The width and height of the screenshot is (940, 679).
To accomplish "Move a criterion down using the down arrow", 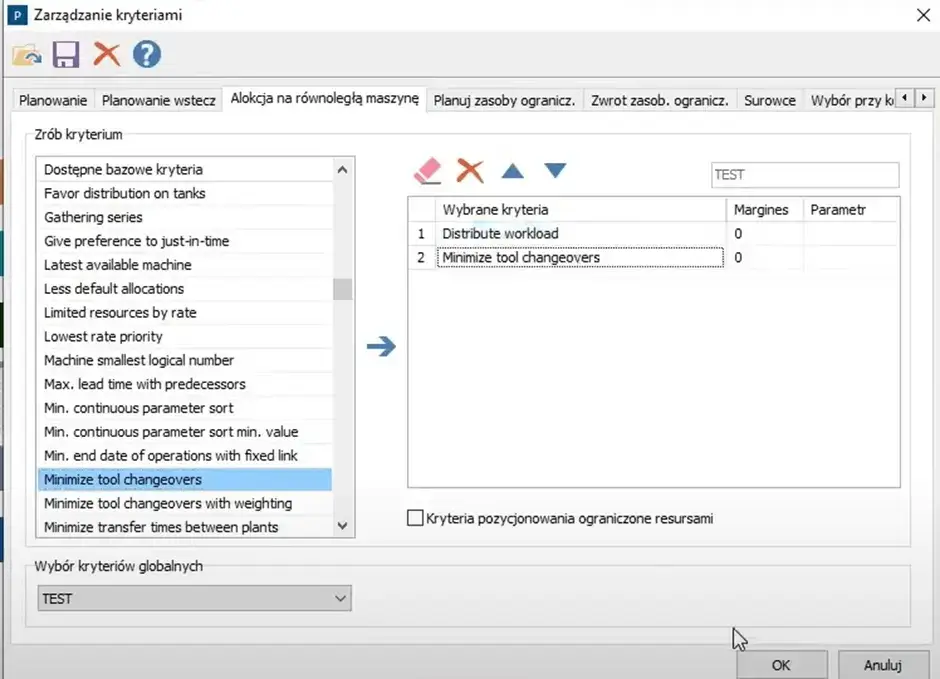I will tap(556, 172).
